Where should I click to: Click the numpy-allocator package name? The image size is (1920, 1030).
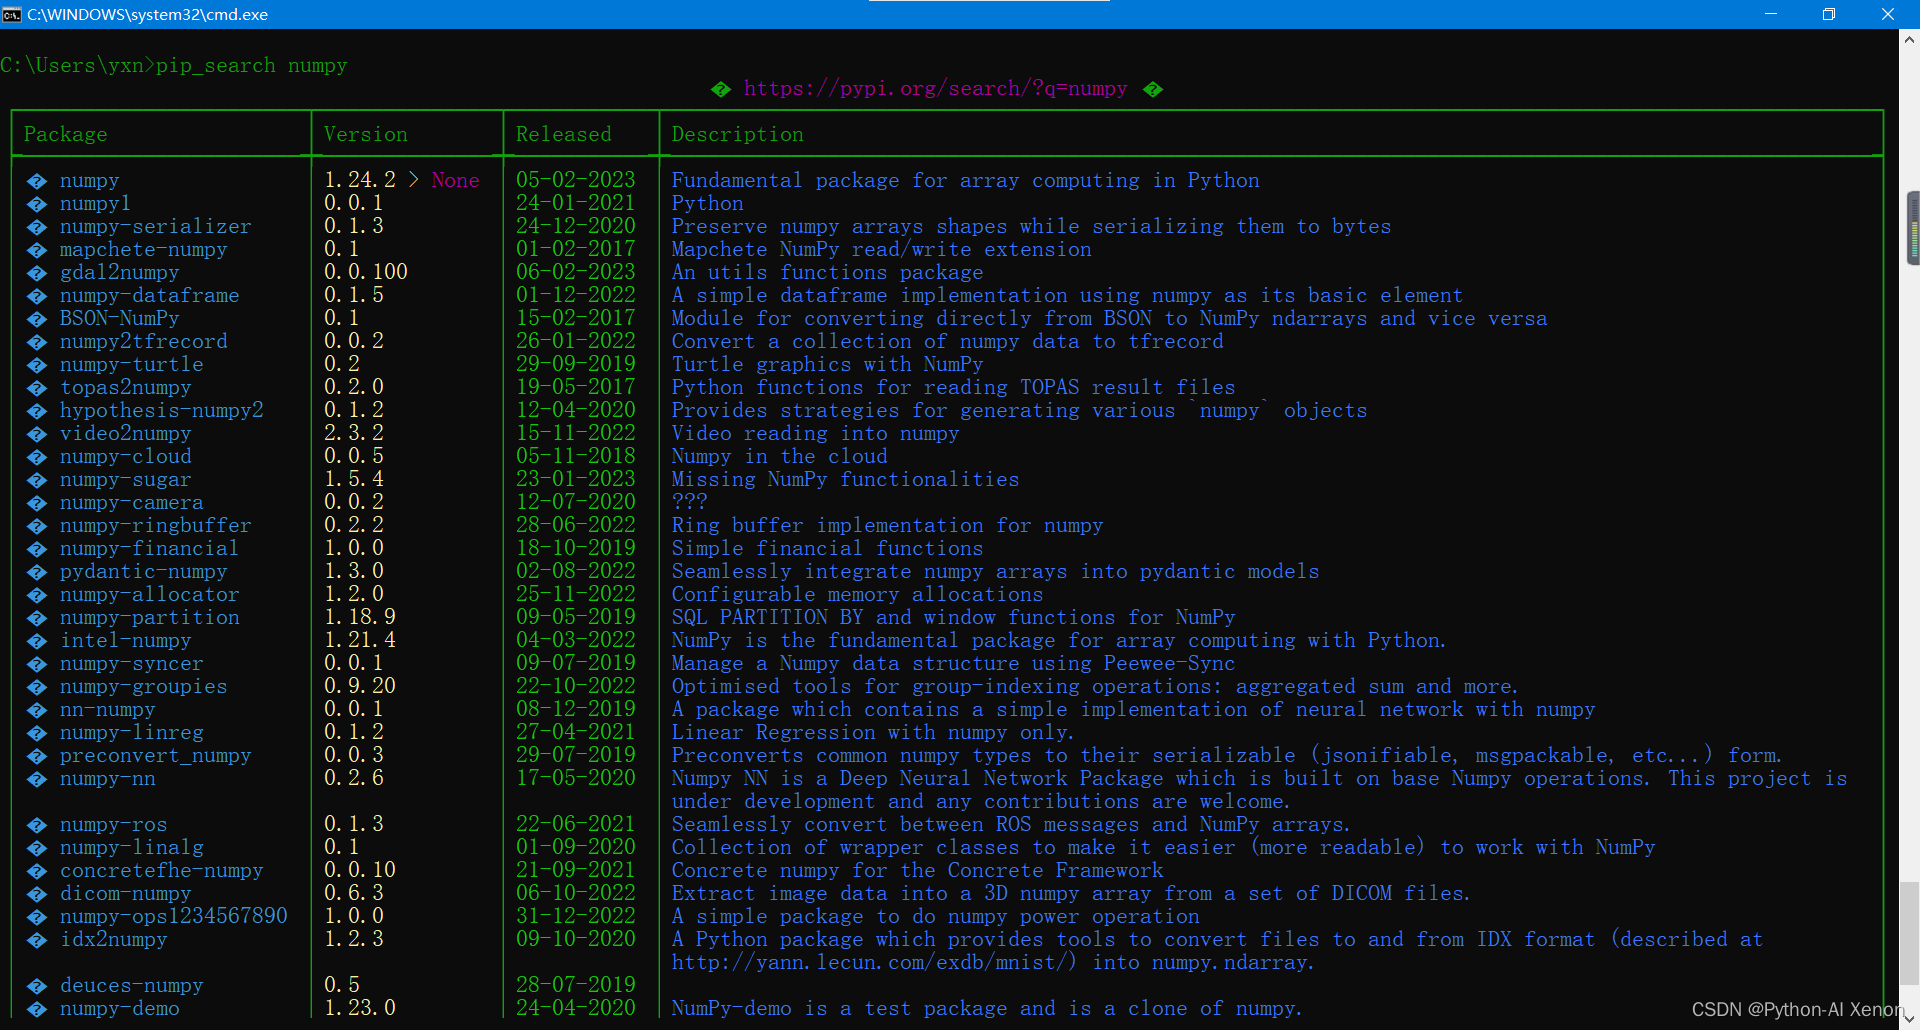point(150,594)
